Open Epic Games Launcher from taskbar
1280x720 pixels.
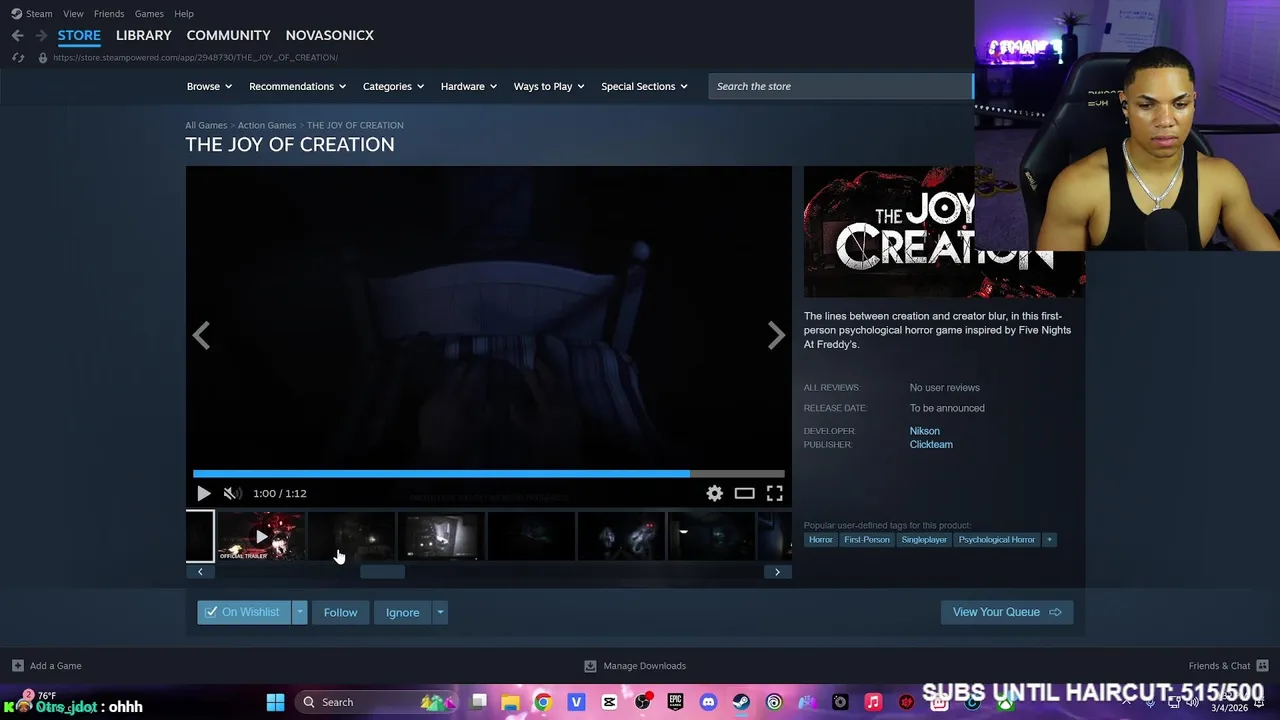click(675, 702)
